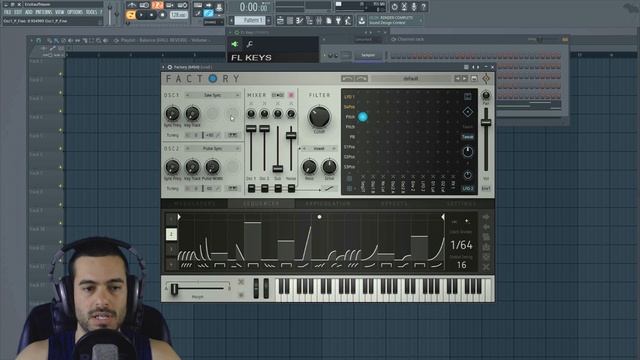Click the microphone icon at top right

pos(414,6)
